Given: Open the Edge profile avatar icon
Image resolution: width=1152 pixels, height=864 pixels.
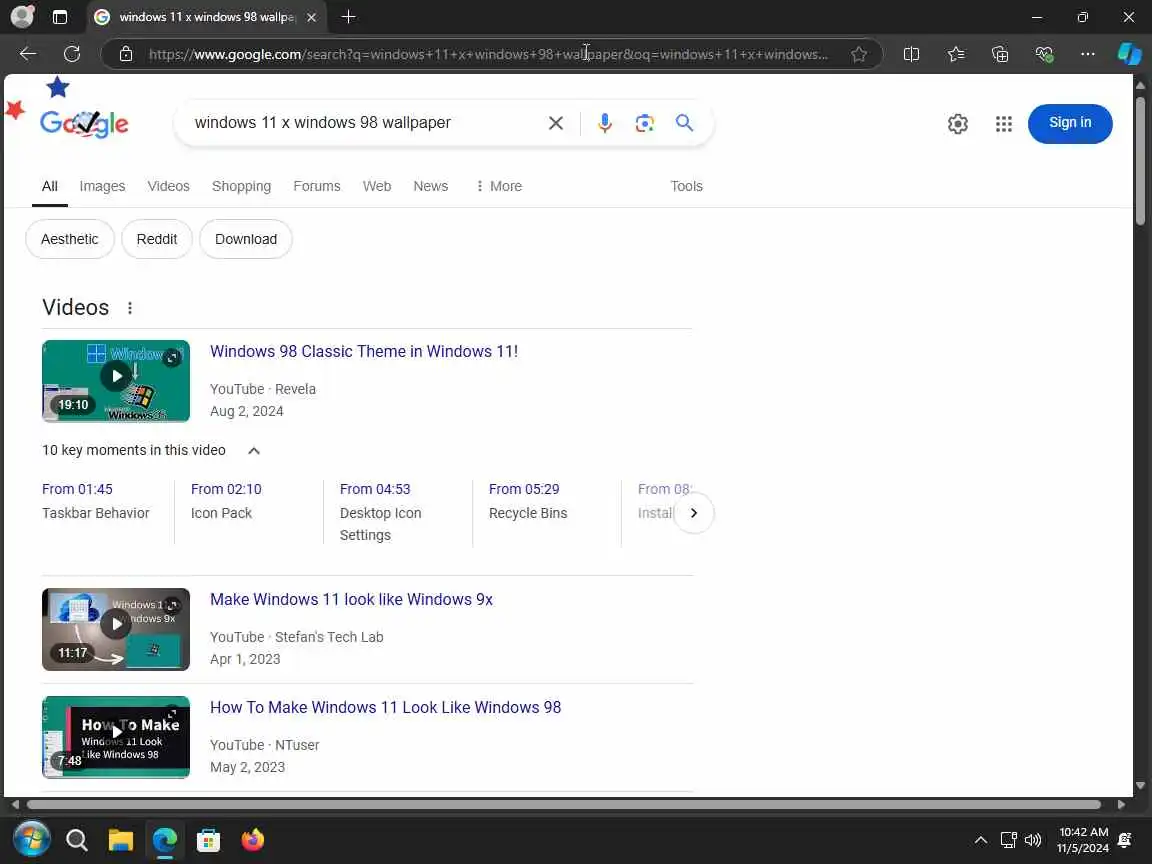Looking at the screenshot, I should 22,16.
